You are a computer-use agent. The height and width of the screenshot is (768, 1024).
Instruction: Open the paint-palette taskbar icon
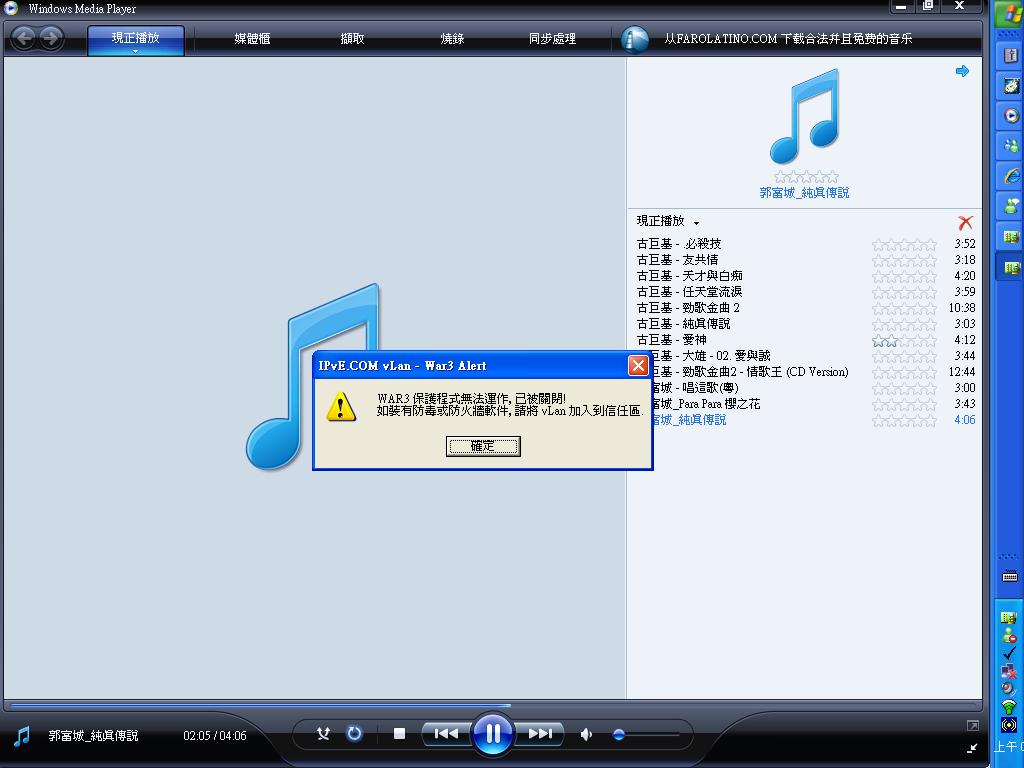coord(1011,86)
